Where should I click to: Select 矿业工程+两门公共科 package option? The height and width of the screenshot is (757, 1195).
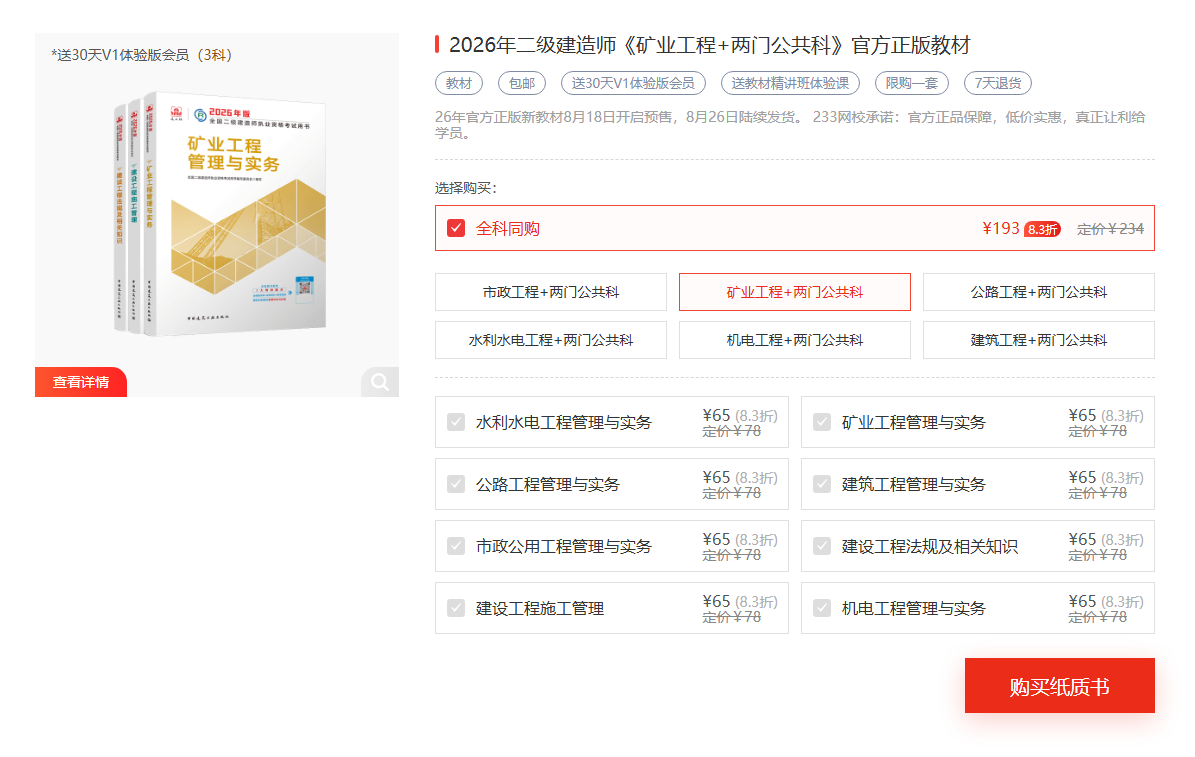[794, 292]
